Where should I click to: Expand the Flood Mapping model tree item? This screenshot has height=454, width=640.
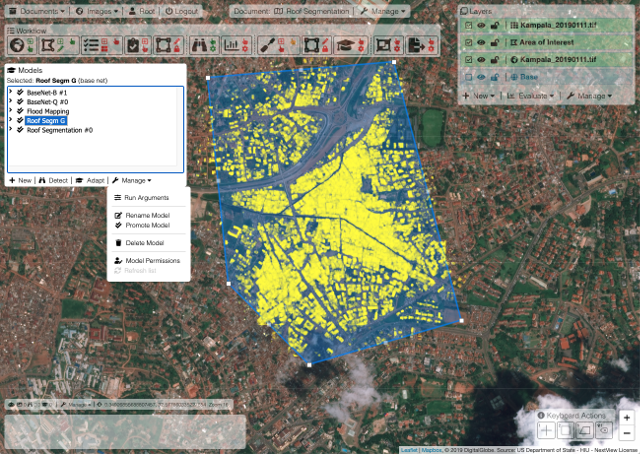[11, 111]
